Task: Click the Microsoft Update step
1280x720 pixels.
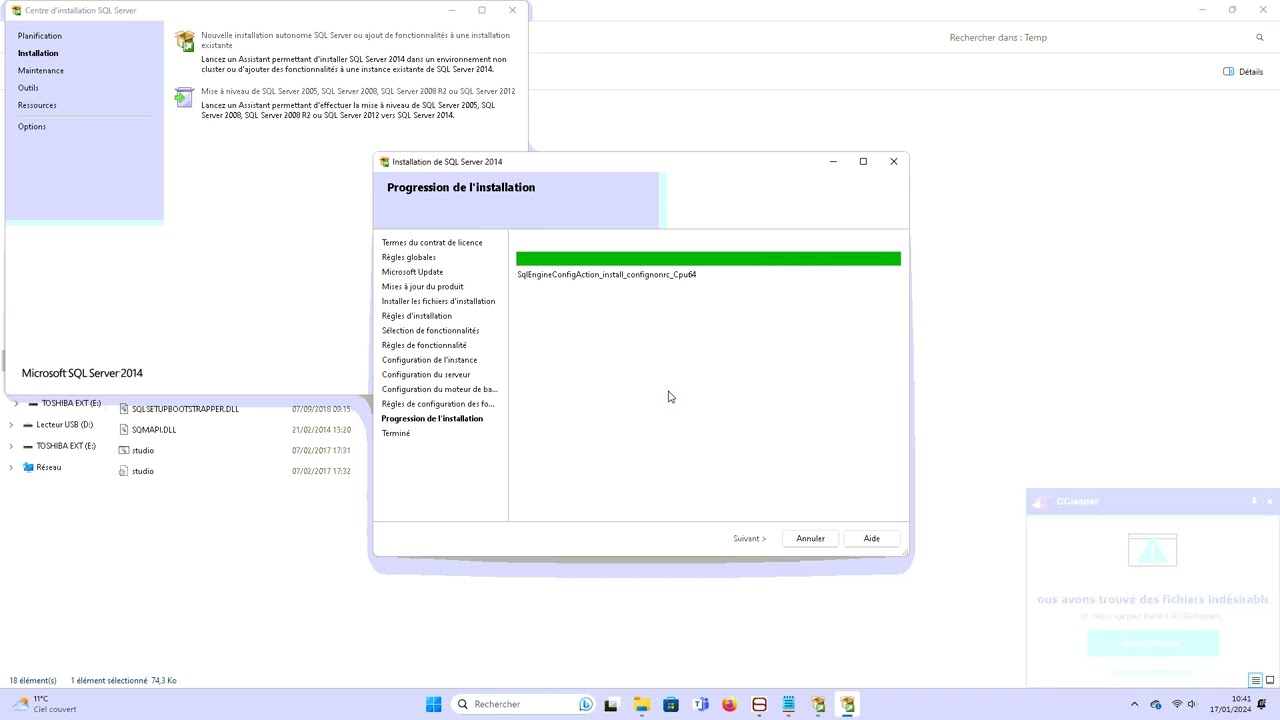Action: 412,272
